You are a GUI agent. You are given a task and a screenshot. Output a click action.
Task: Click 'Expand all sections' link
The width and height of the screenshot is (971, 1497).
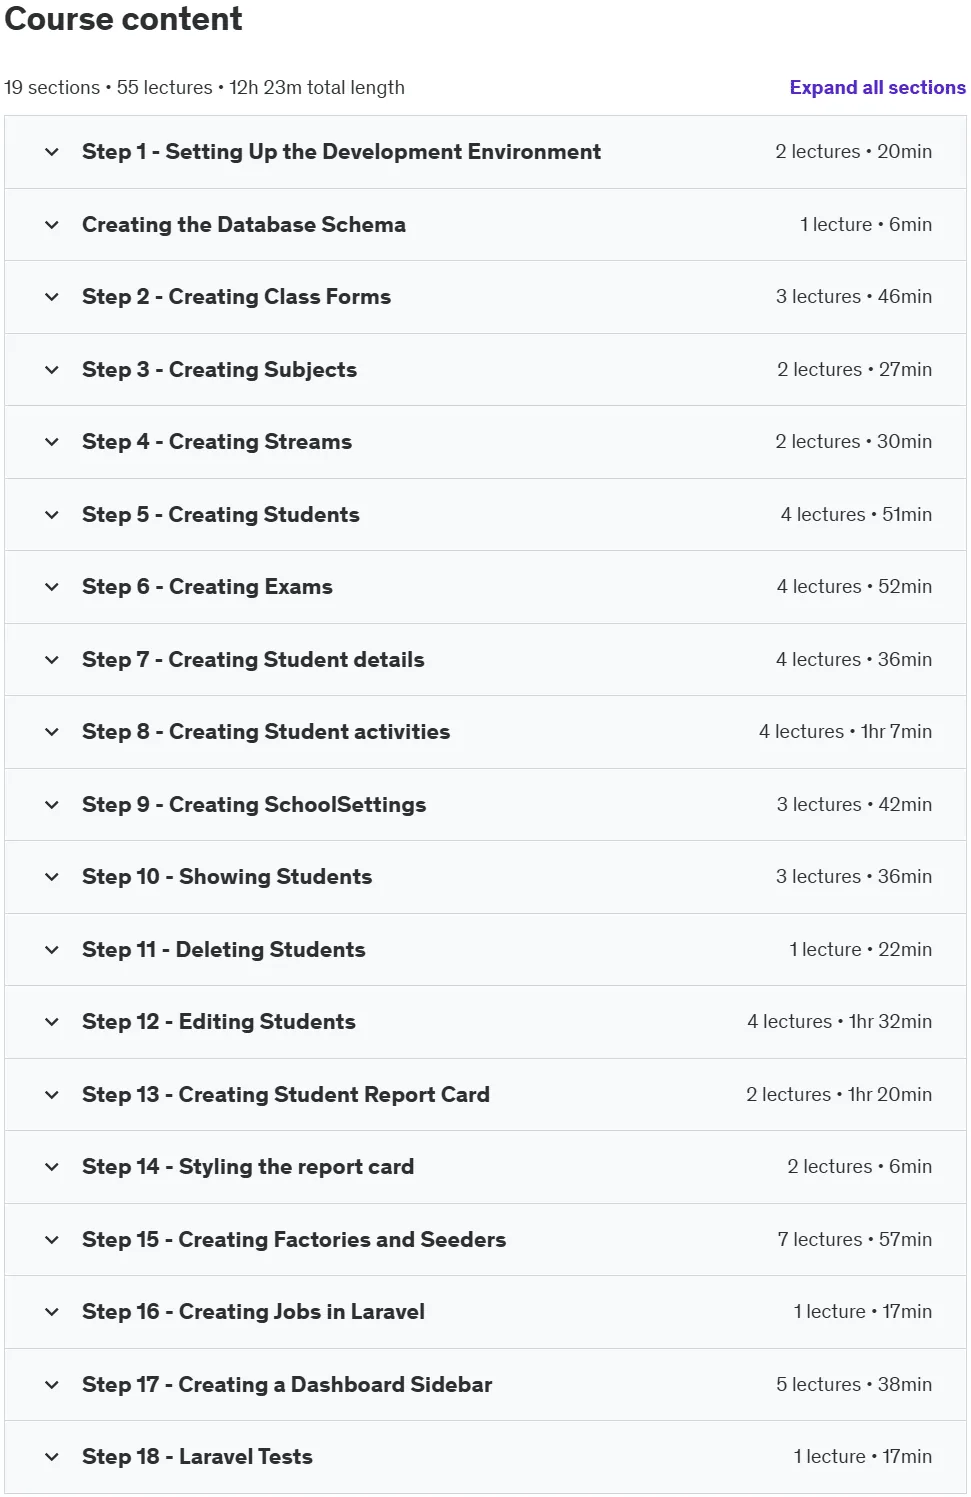[x=877, y=88]
